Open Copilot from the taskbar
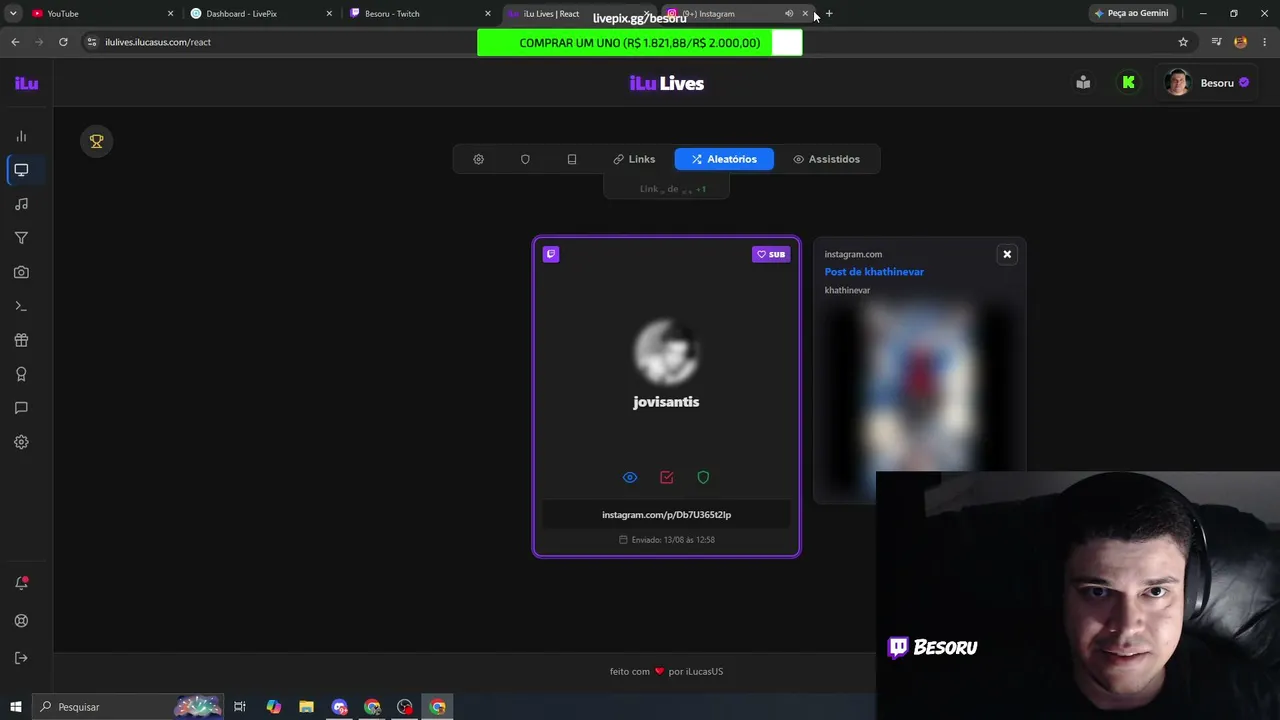Viewport: 1280px width, 720px height. [x=273, y=707]
